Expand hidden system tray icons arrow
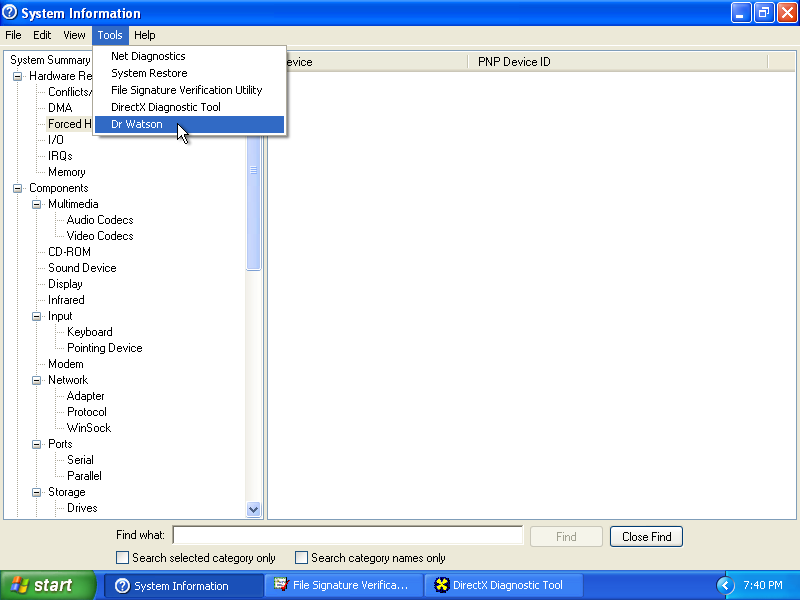This screenshot has height=600, width=800. tap(726, 585)
